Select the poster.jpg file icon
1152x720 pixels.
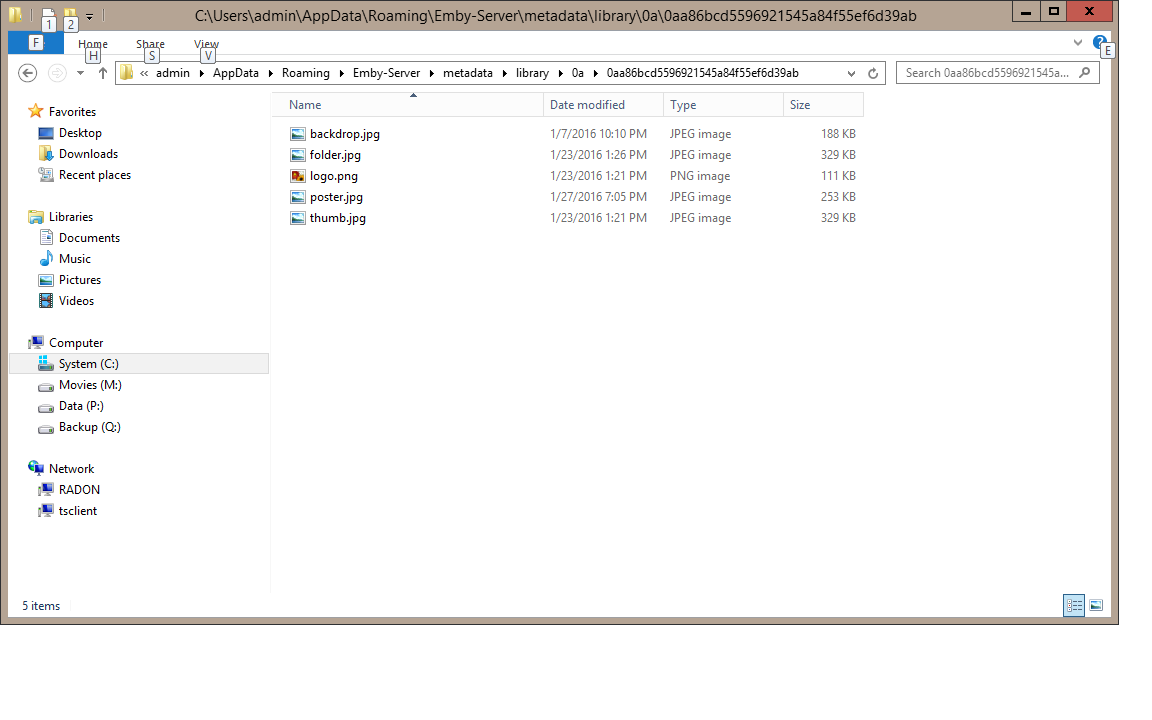298,197
